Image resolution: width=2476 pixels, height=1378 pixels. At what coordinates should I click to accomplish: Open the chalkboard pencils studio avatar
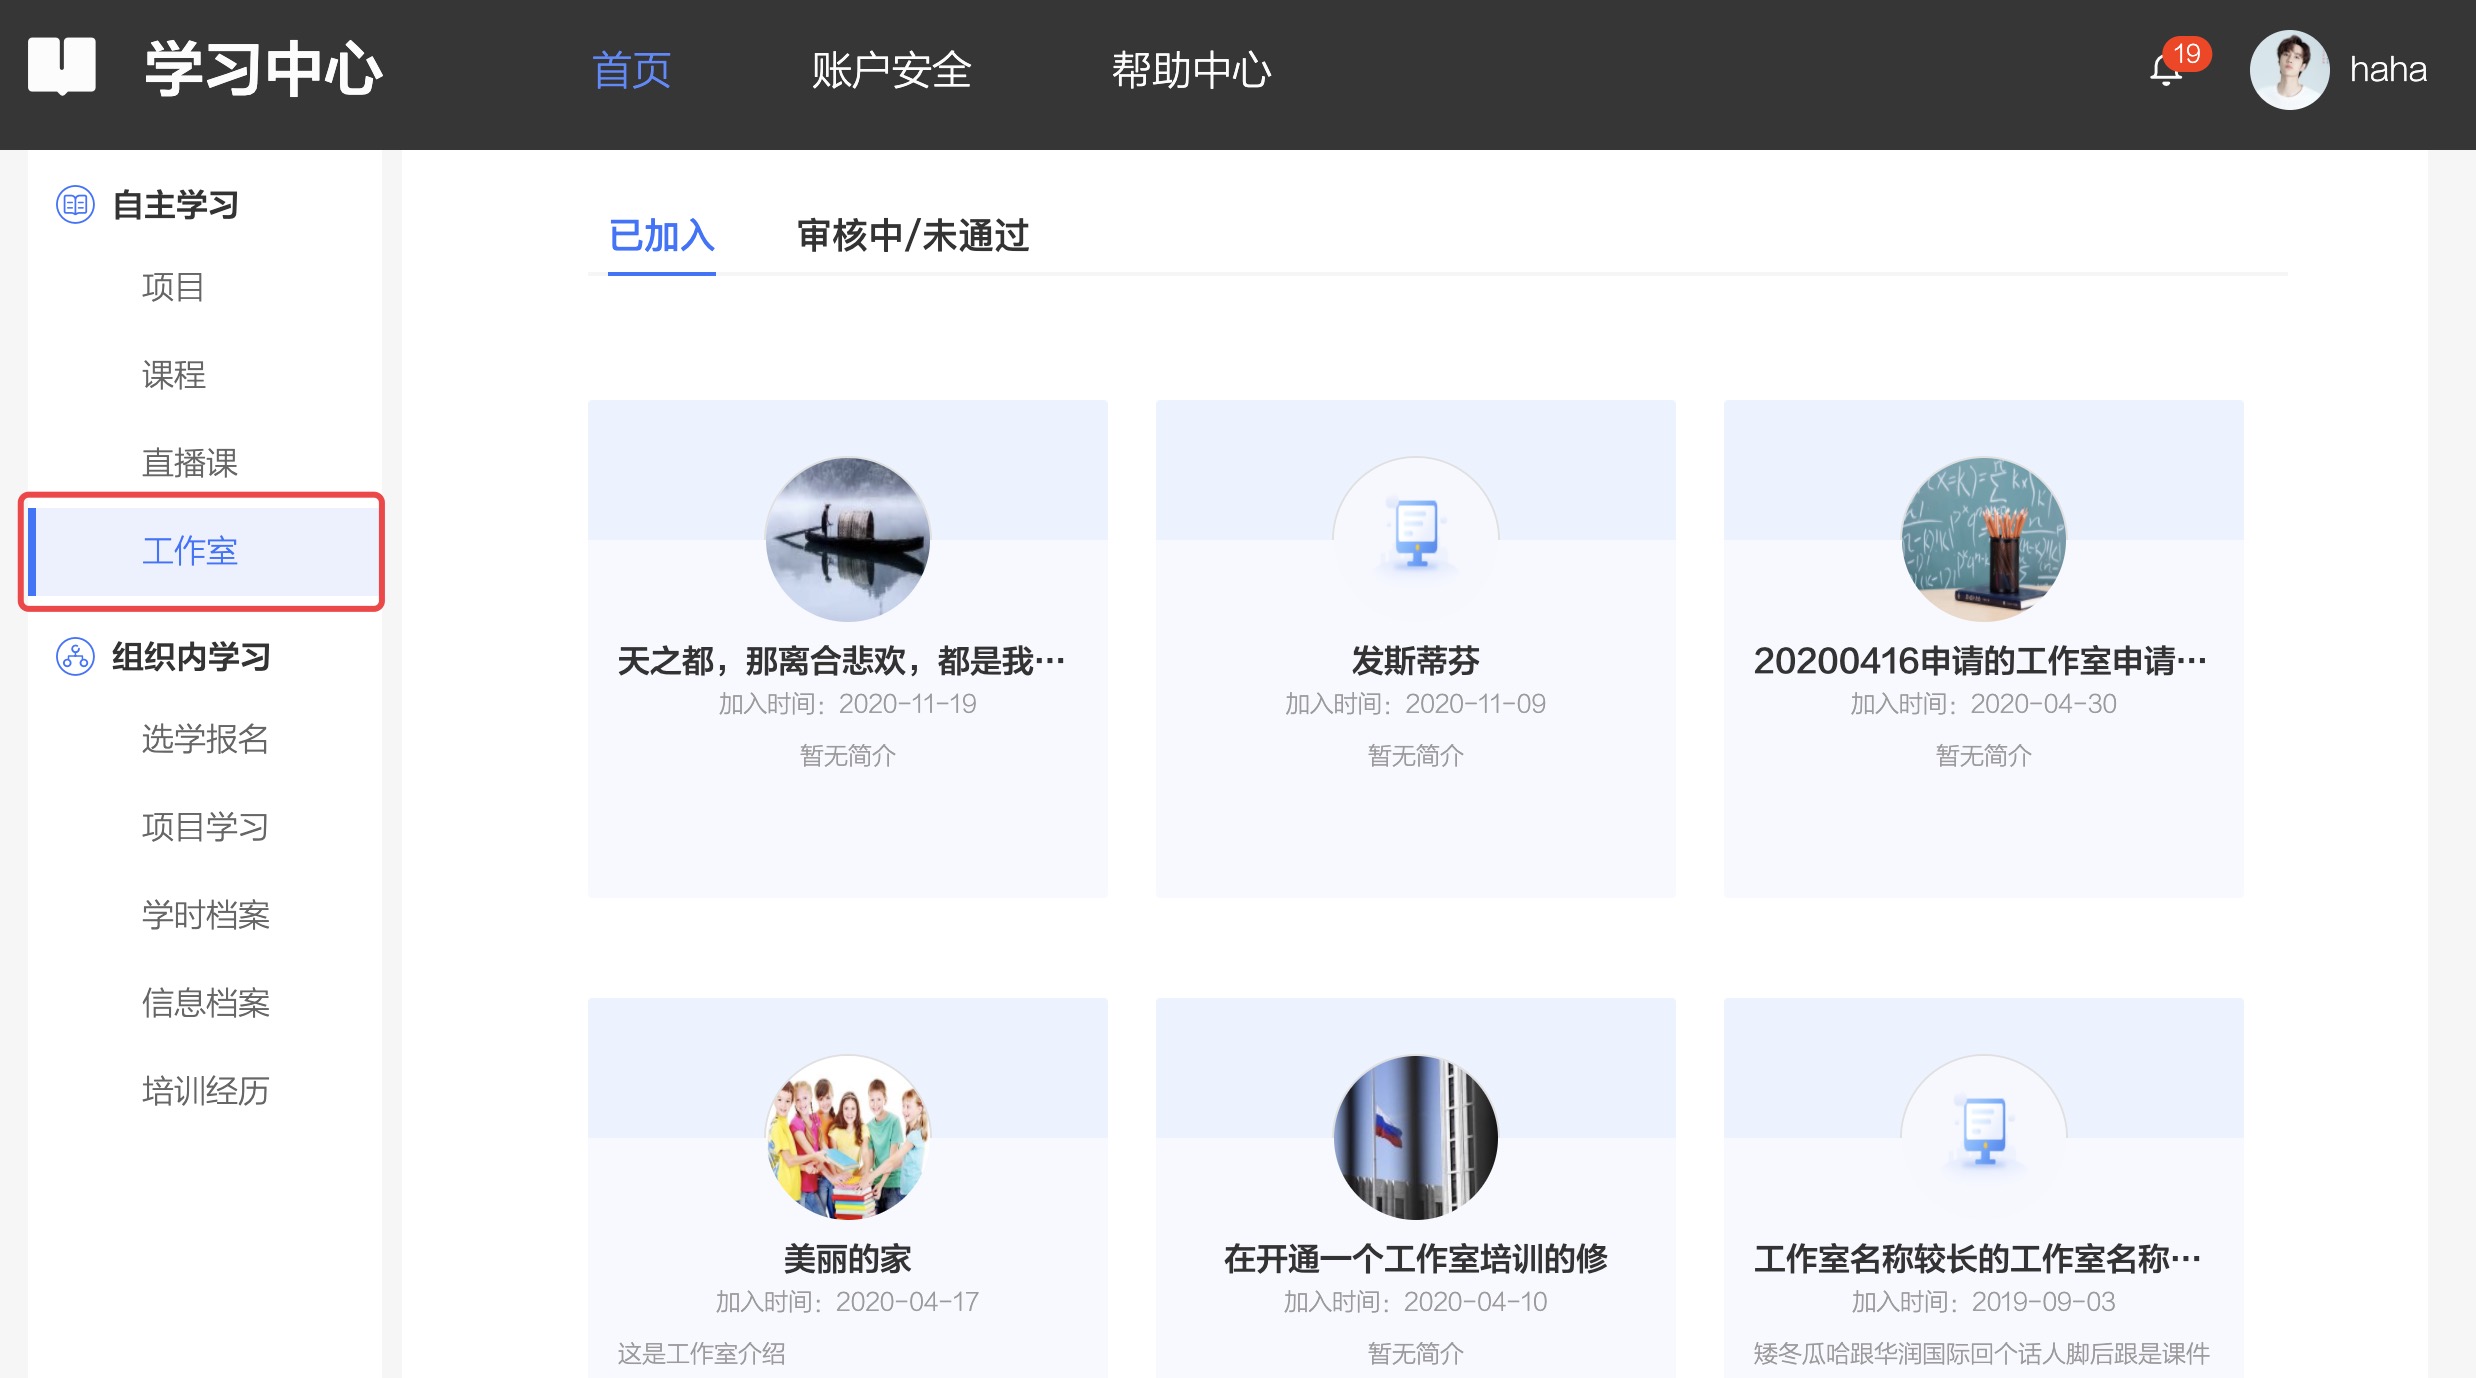pyautogui.click(x=1984, y=539)
